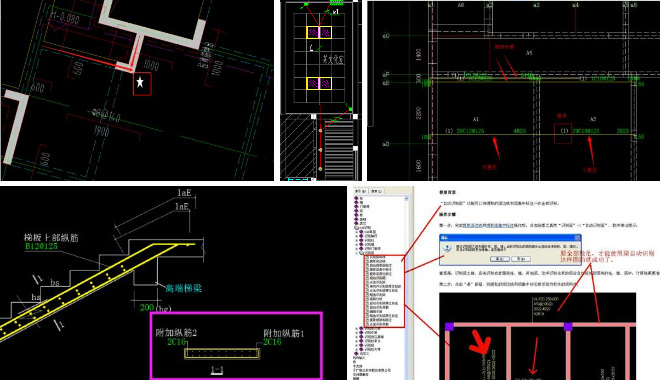Viewport: 660px width, 380px height.
Task: Collapse the open tree node above the red box
Action: click(x=356, y=253)
